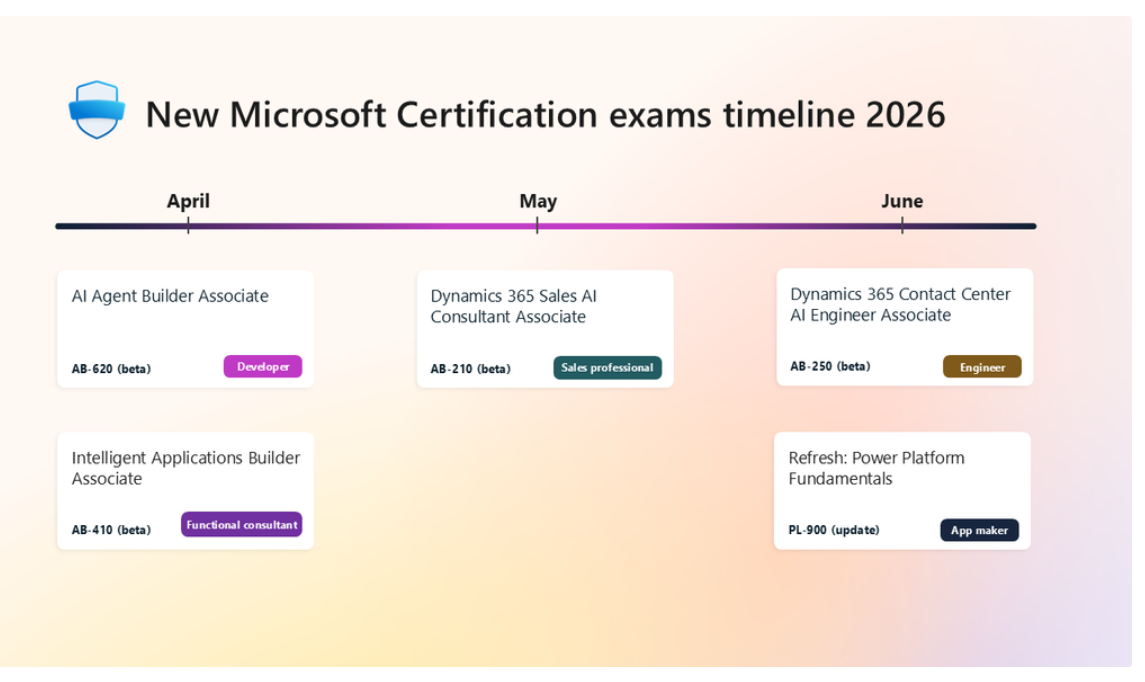Open Dynamics 365 Contact Center AI Engineer title
The height and width of the screenshot is (682, 1145).
(900, 305)
